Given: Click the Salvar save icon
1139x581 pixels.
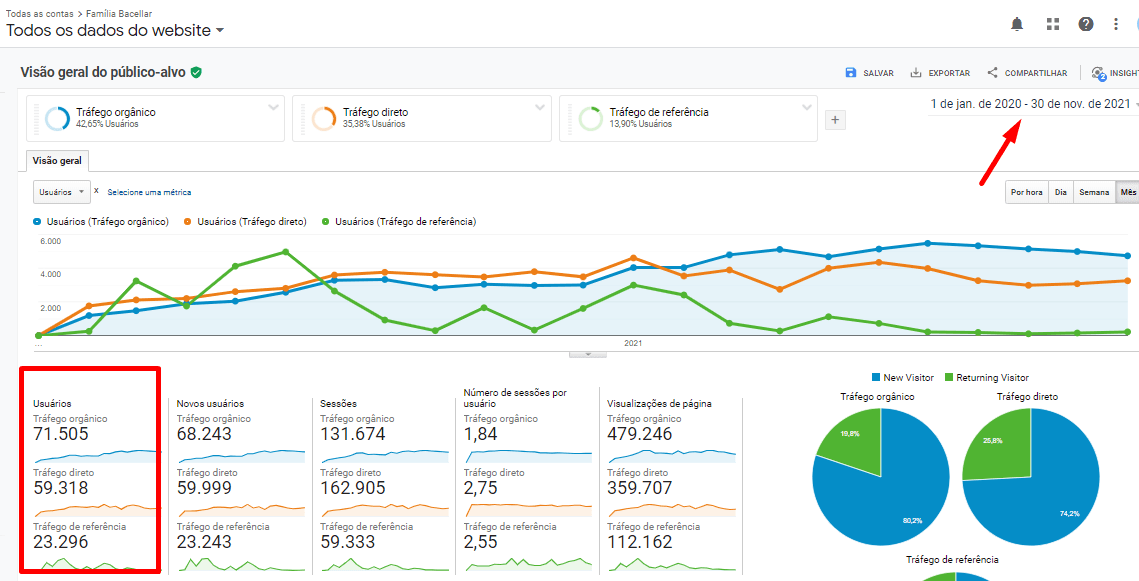Looking at the screenshot, I should tap(851, 73).
